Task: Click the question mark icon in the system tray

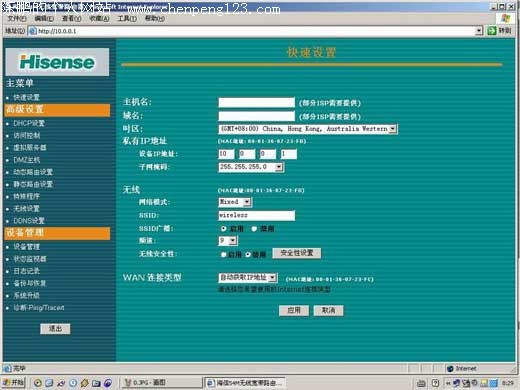Action: pos(435,383)
